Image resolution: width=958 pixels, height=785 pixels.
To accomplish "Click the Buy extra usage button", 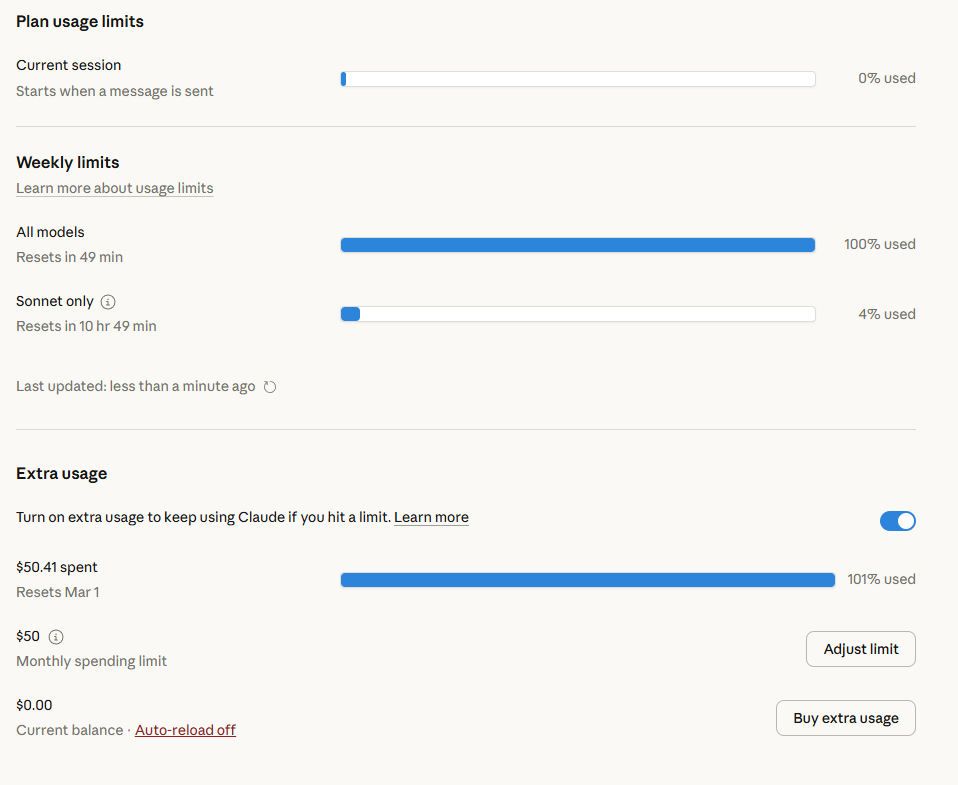I will tap(846, 718).
